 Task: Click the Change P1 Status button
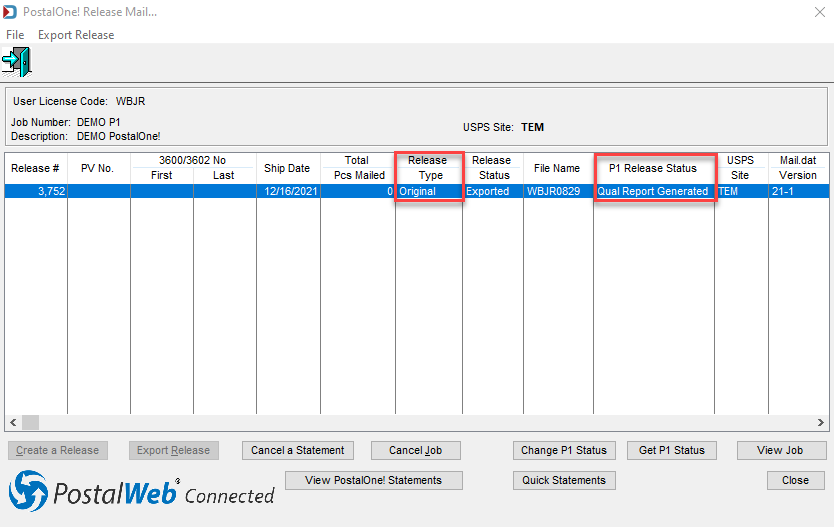click(564, 450)
